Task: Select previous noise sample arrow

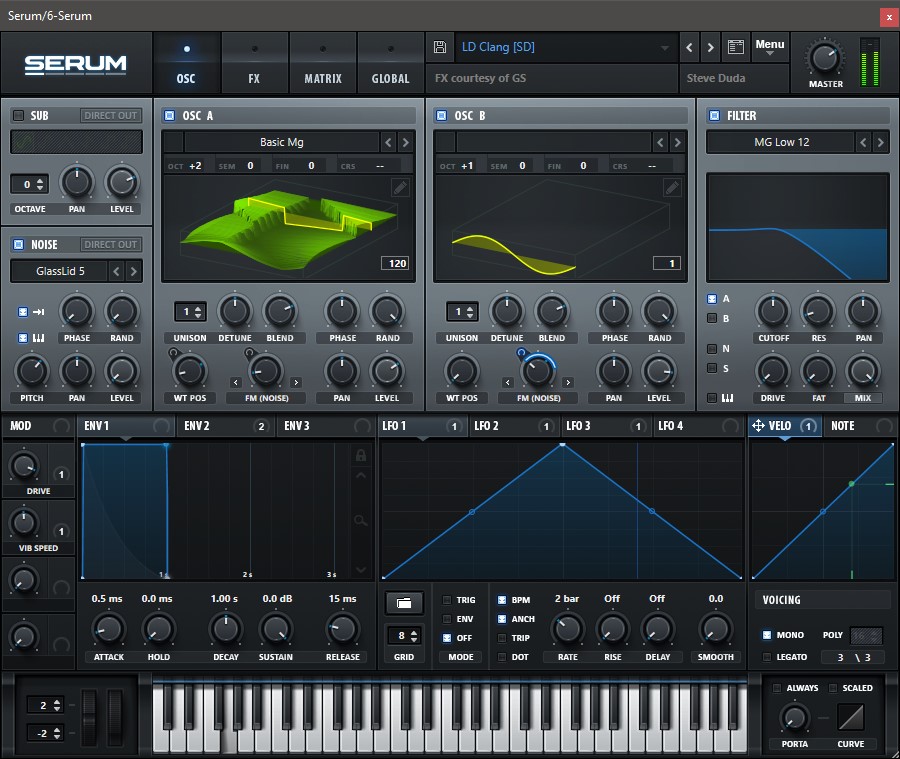Action: coord(117,271)
